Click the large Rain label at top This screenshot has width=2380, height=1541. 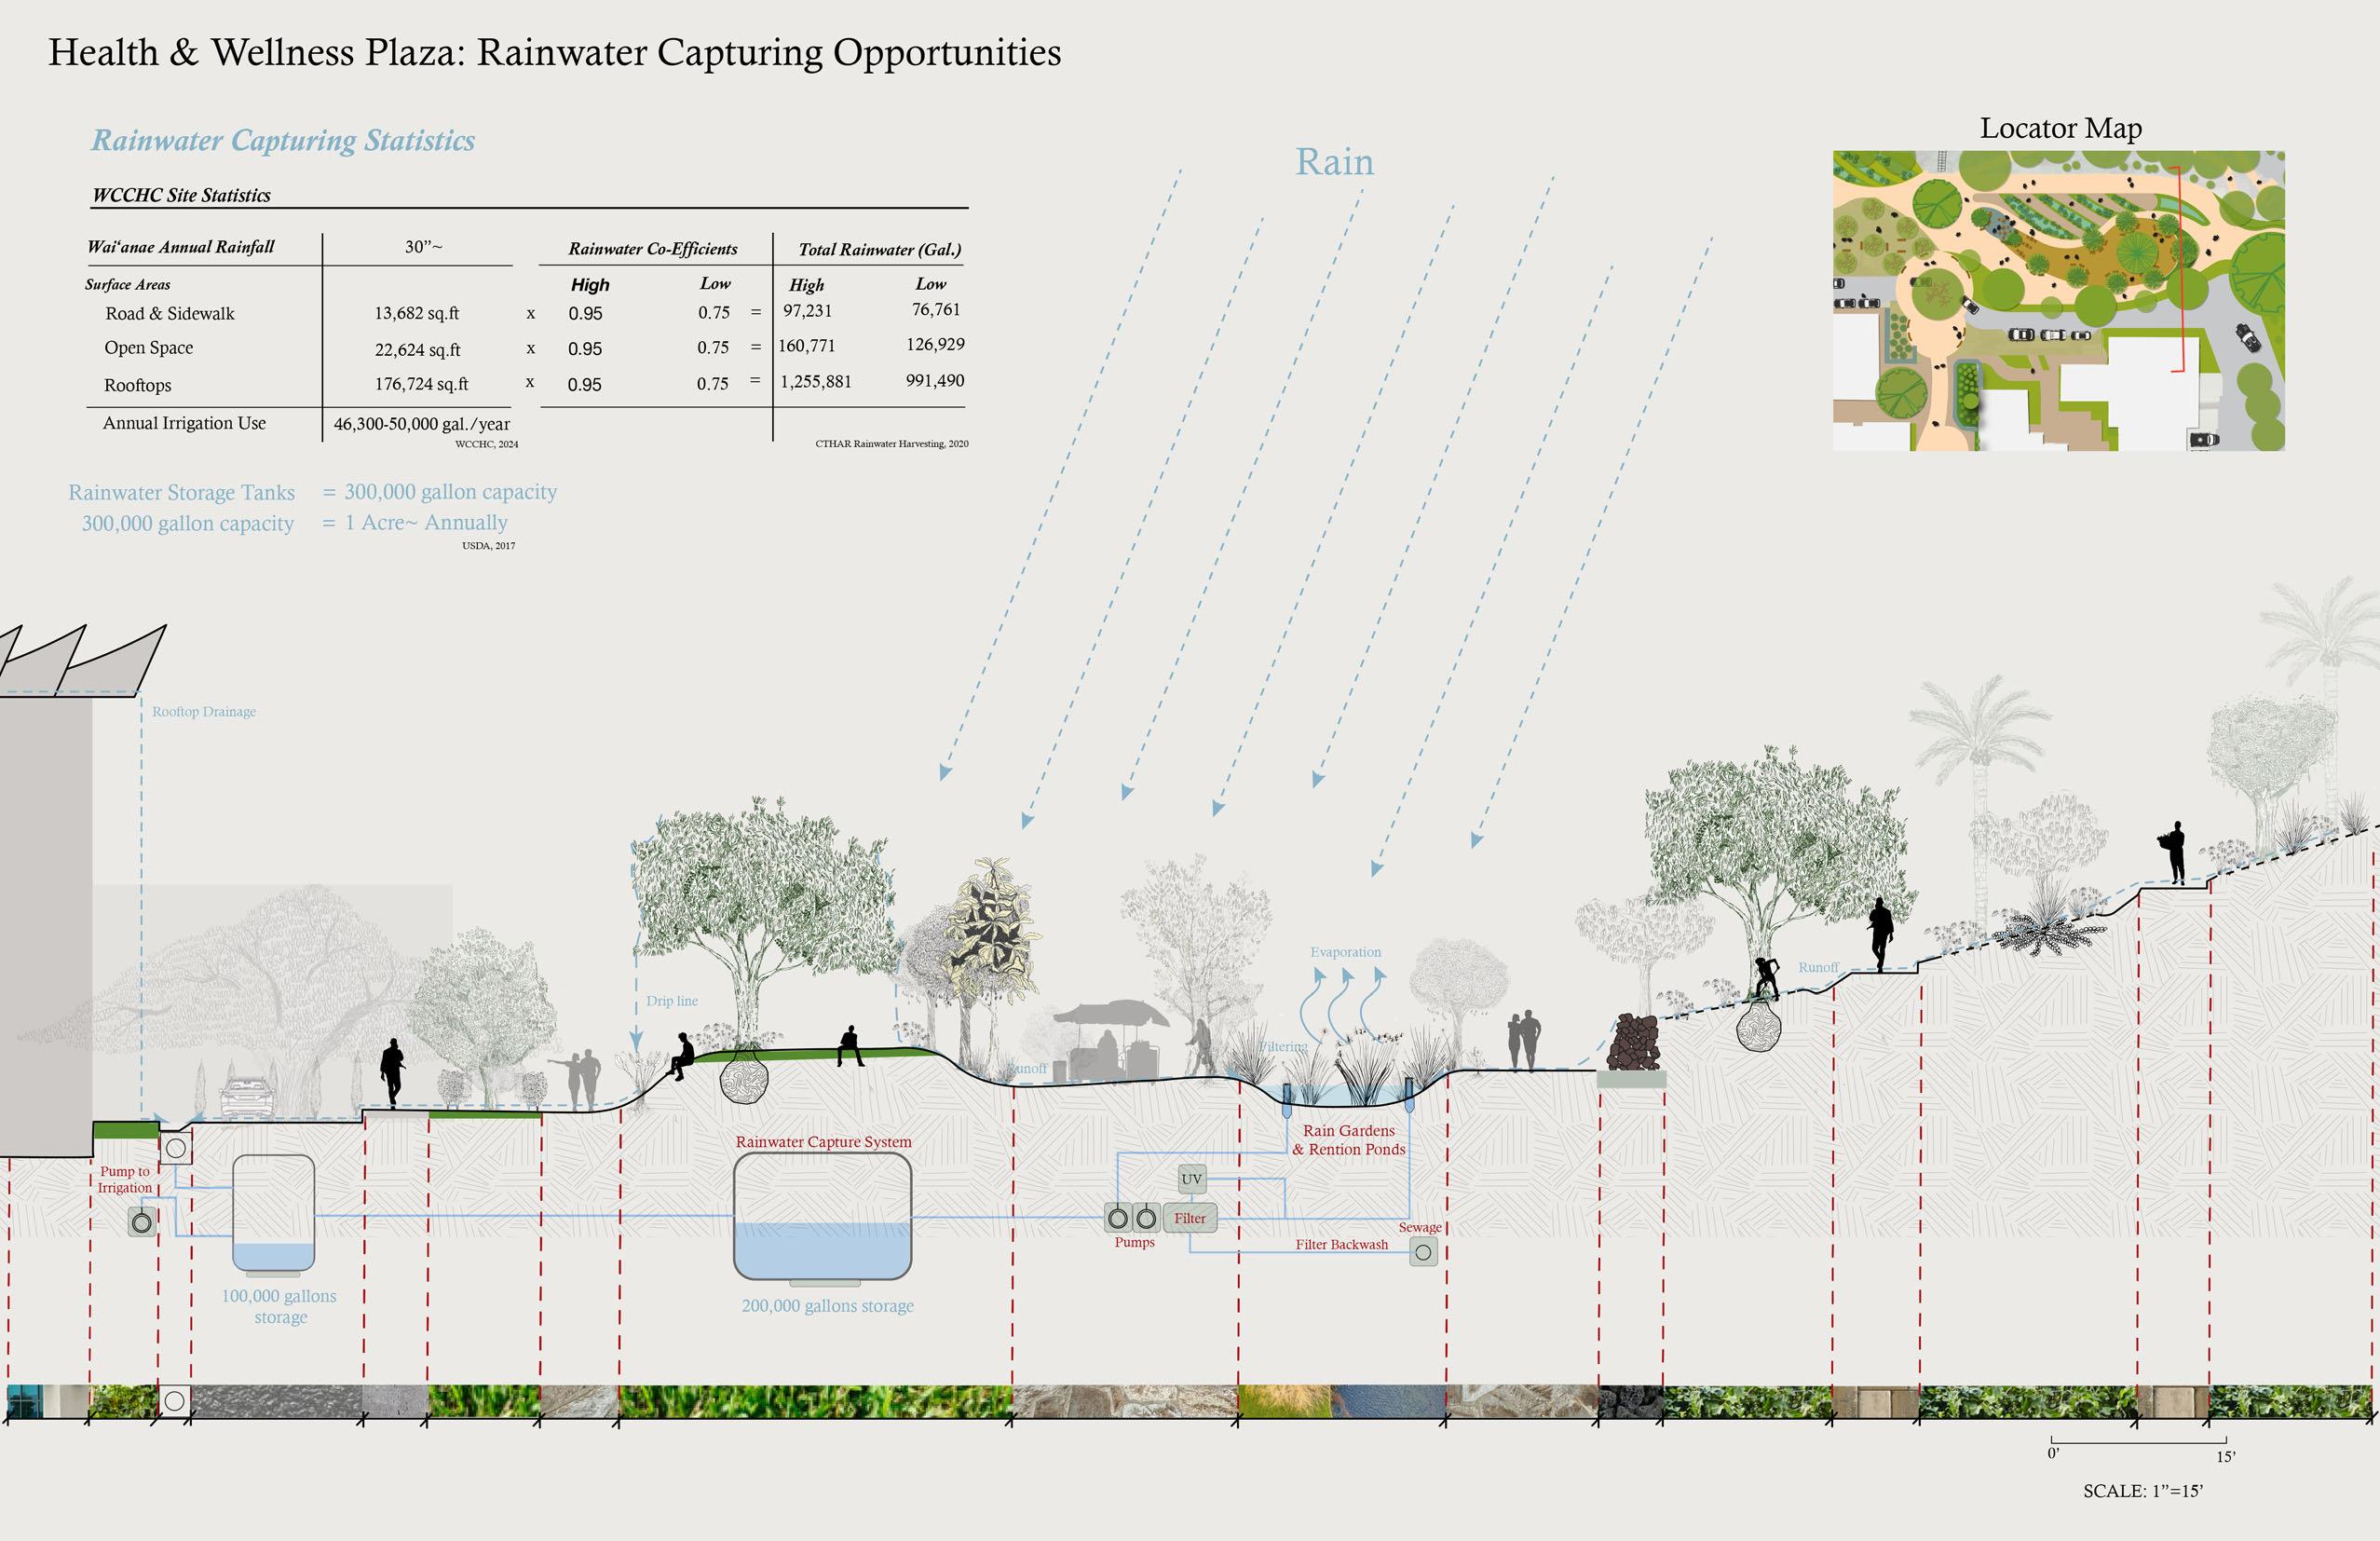[1334, 162]
